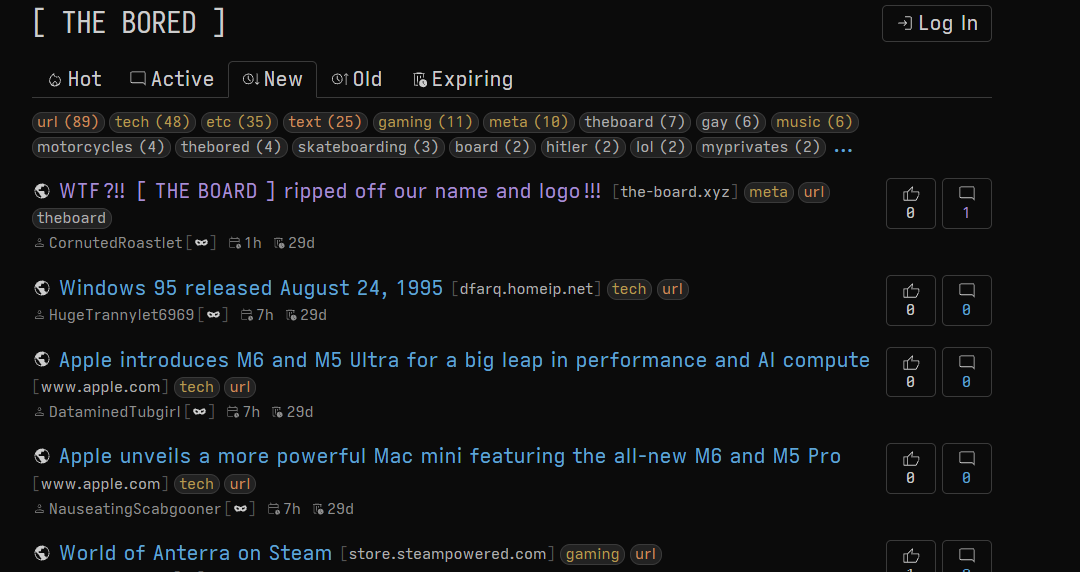Click the globe icon beside Windows 95 post
This screenshot has height=572, width=1080.
pyautogui.click(x=41, y=288)
